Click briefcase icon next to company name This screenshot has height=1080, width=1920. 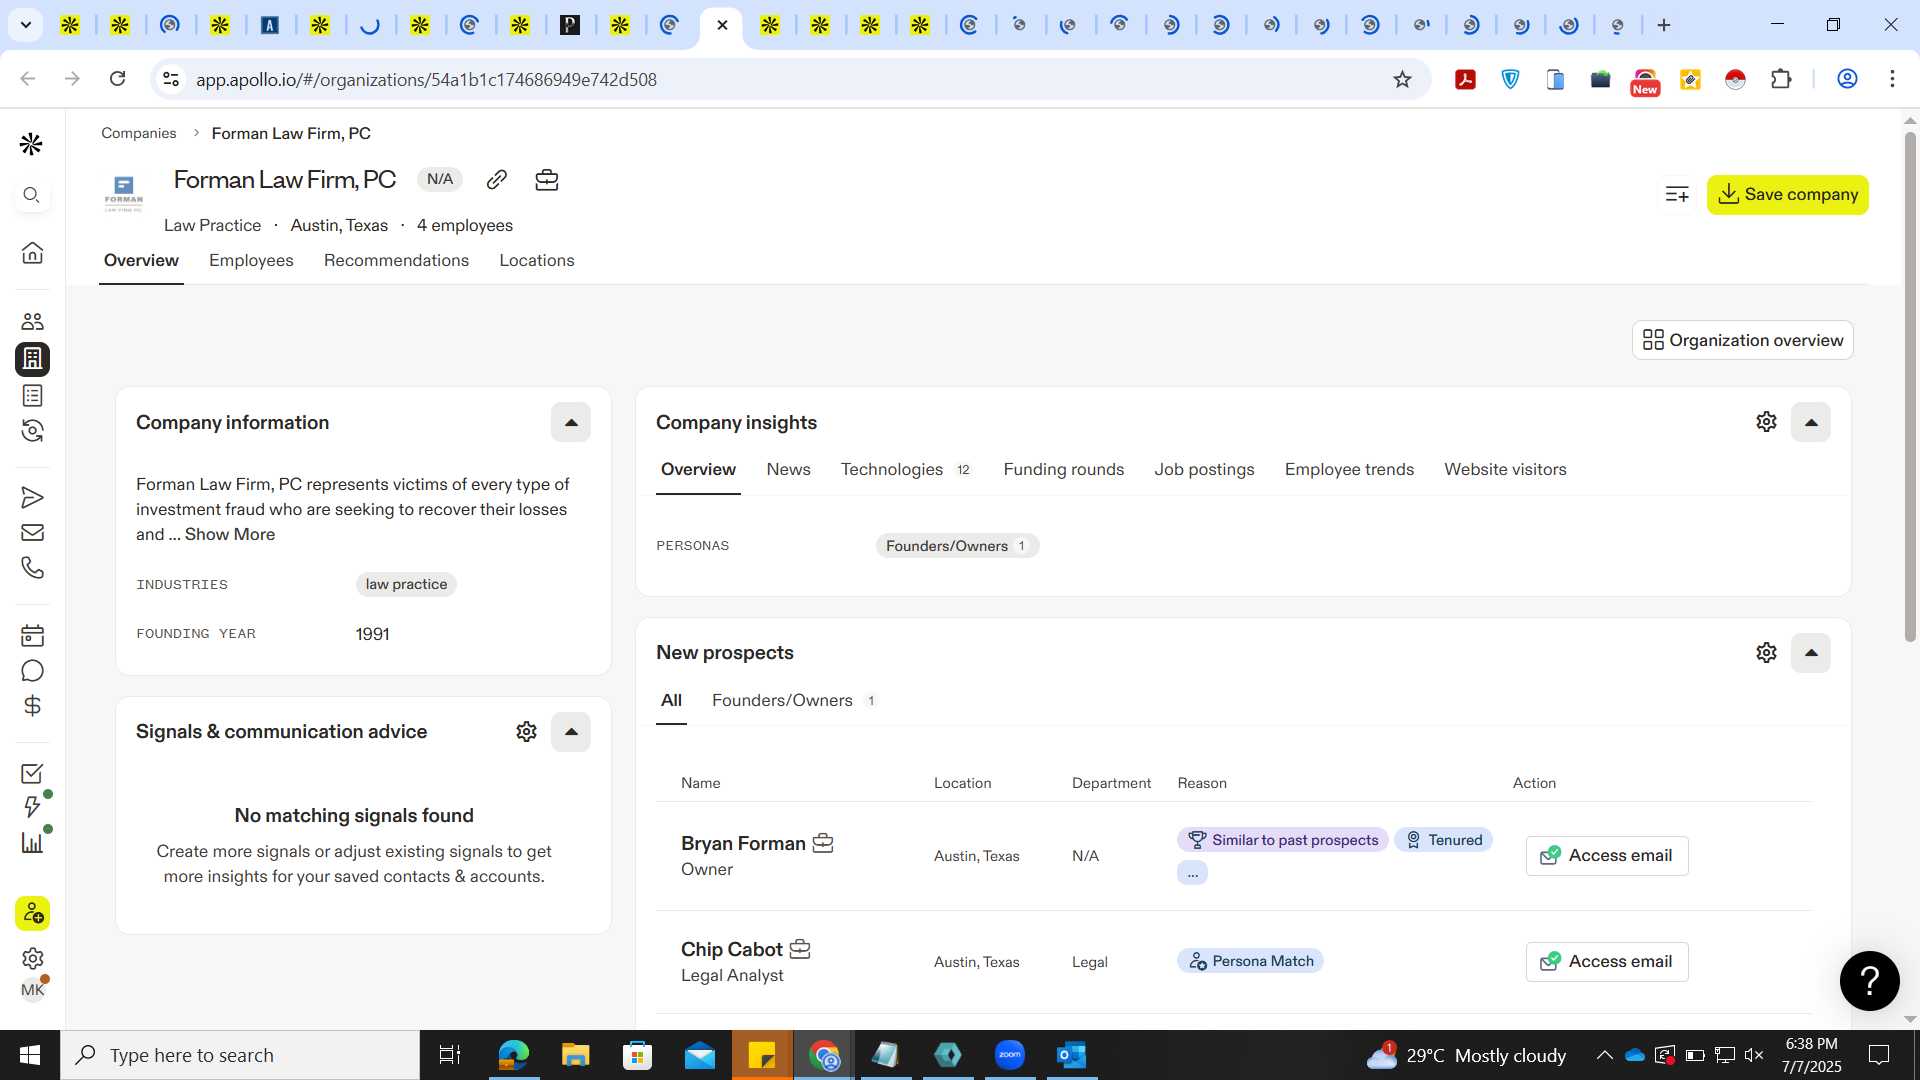point(546,179)
